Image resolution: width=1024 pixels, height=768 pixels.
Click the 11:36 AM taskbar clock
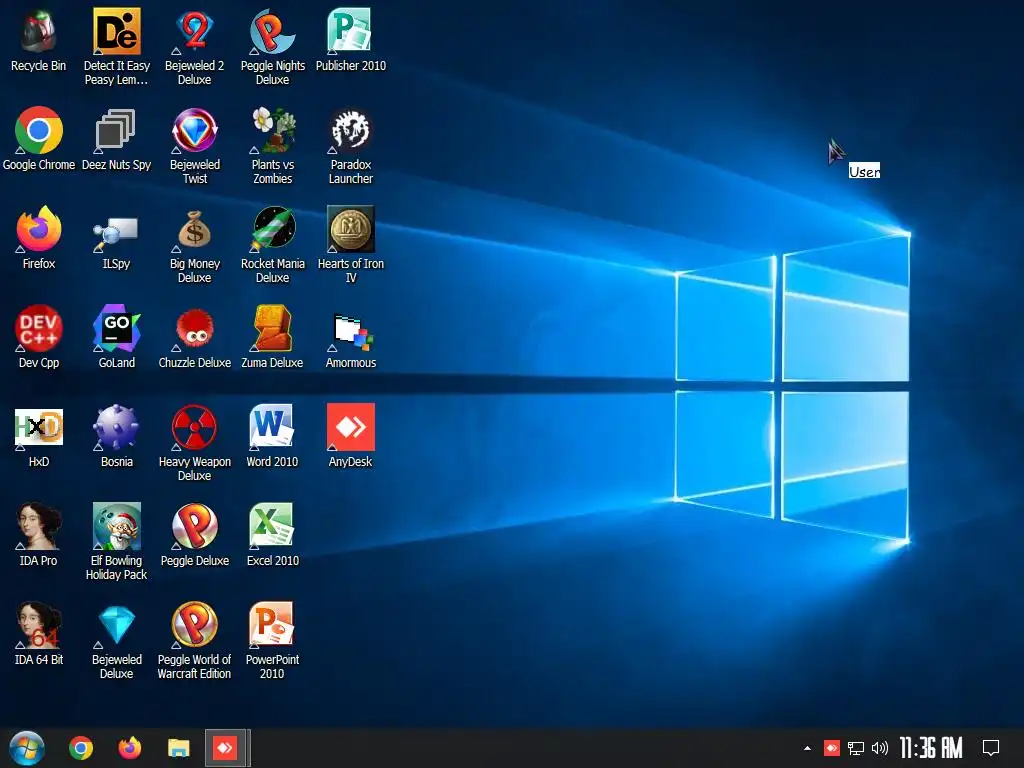click(x=931, y=748)
